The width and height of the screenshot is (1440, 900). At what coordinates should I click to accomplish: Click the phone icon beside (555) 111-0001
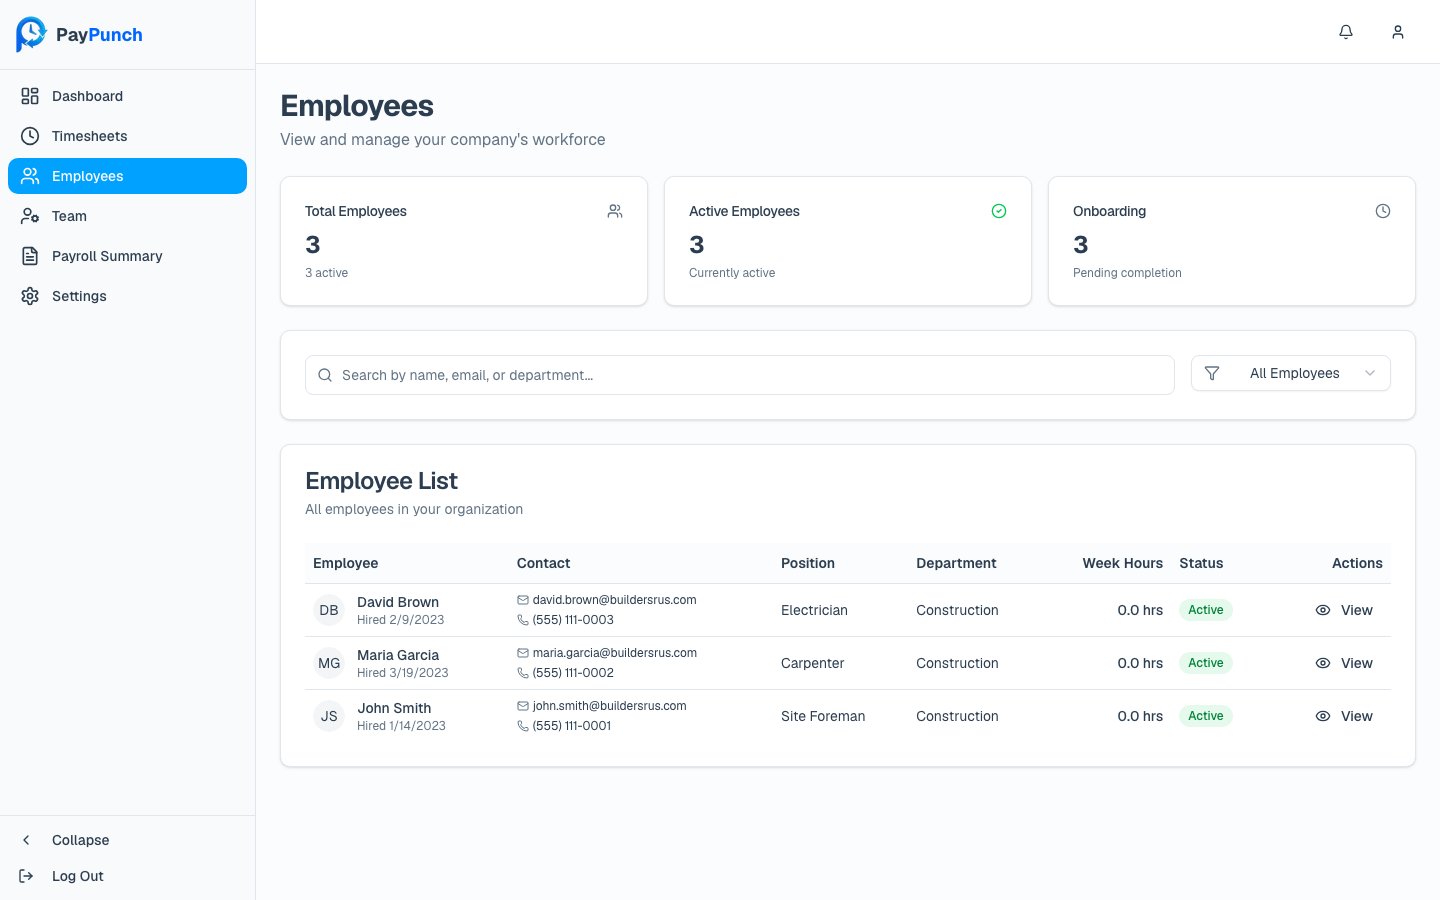[x=523, y=726]
